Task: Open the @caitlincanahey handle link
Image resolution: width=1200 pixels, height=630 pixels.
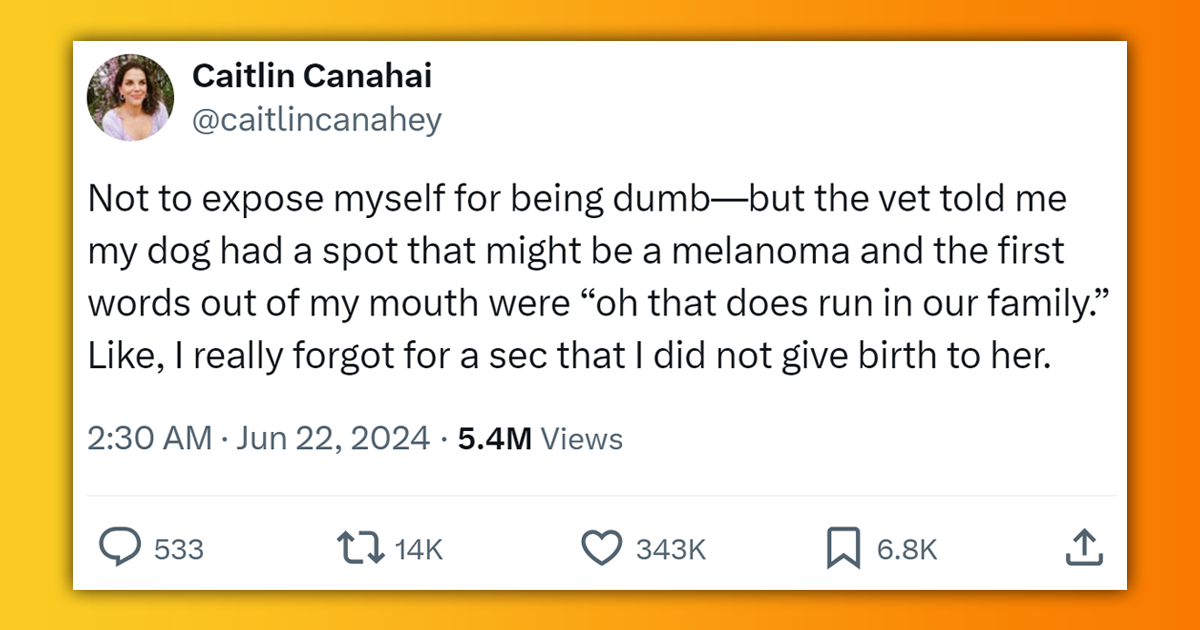Action: click(x=316, y=120)
